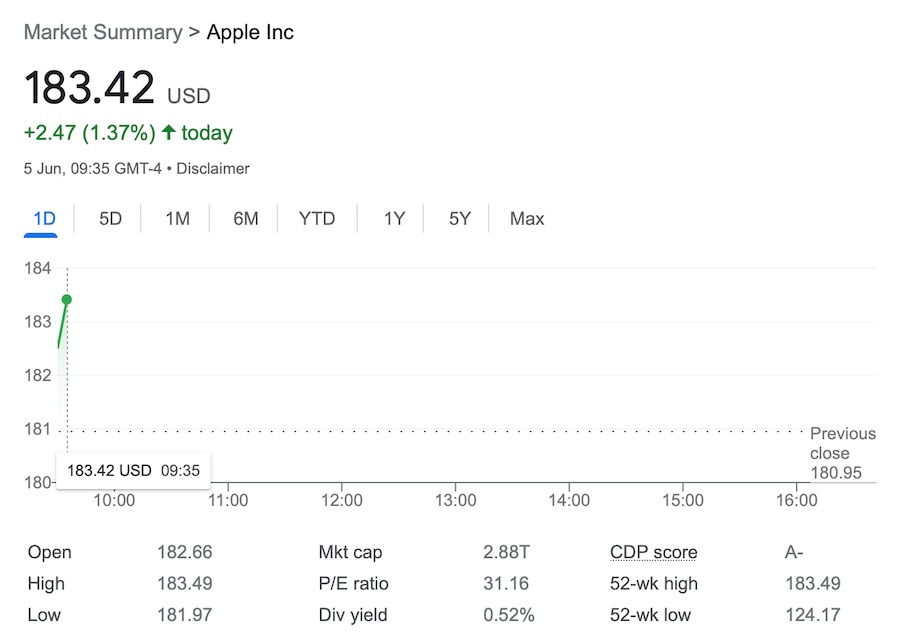The height and width of the screenshot is (644, 900).
Task: Select the 6M range tab
Action: (245, 218)
